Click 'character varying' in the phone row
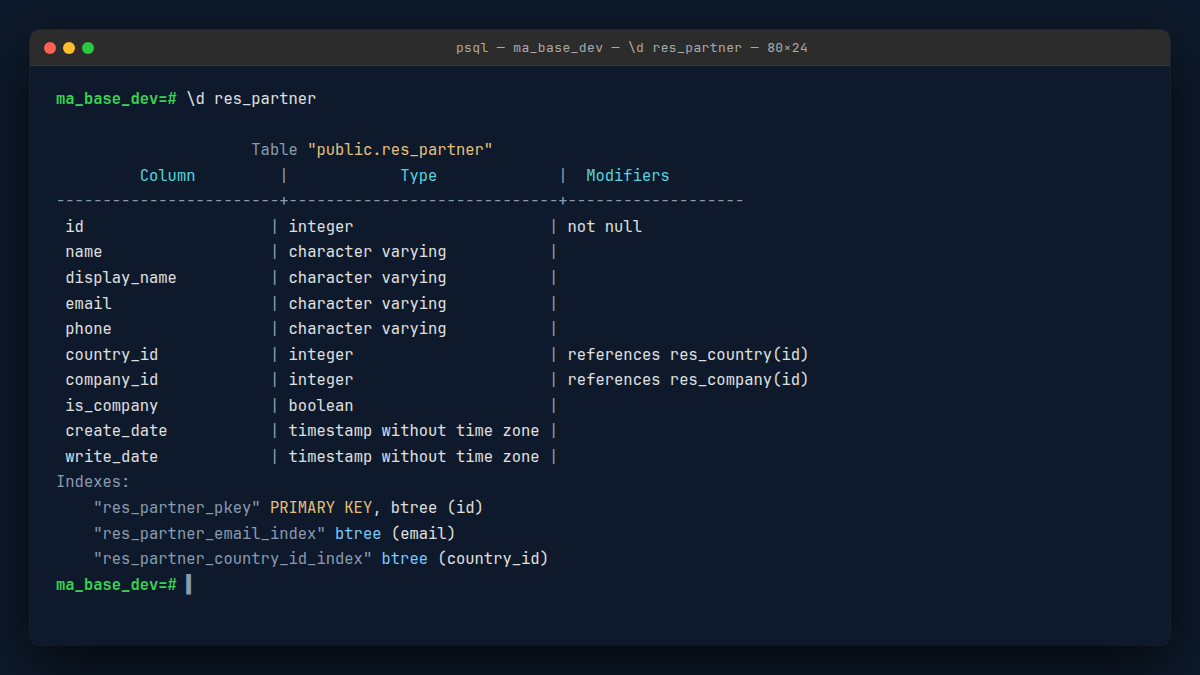Screen dimensions: 1200x675 368,329
